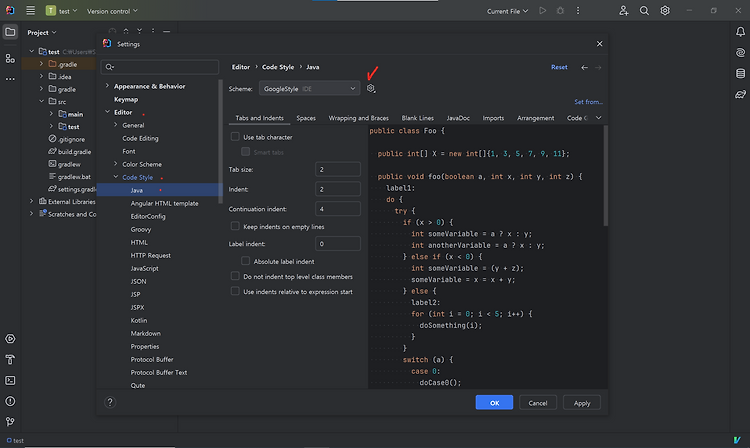Select Kotlin under Code Style
This screenshot has height=448, width=750.
coord(139,320)
